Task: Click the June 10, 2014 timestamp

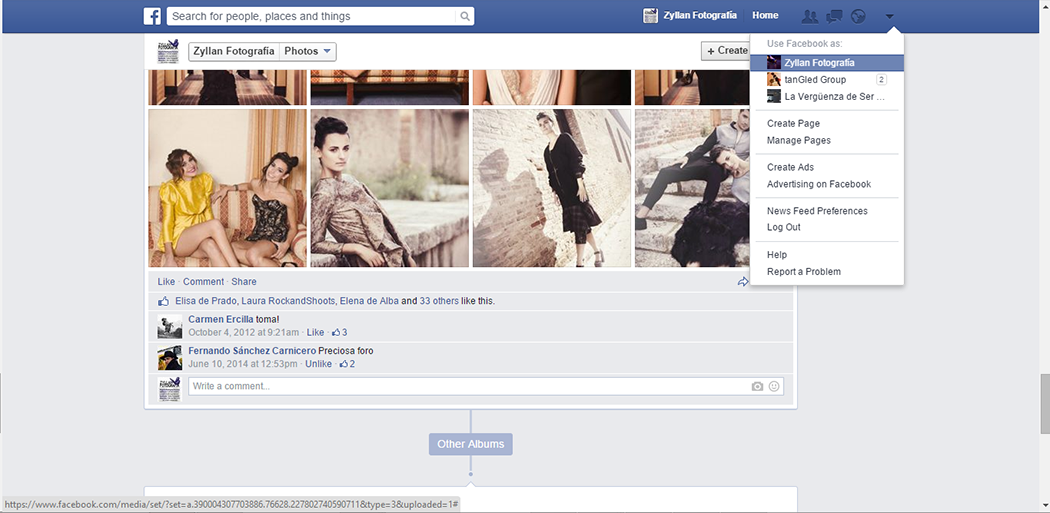Action: (x=243, y=364)
